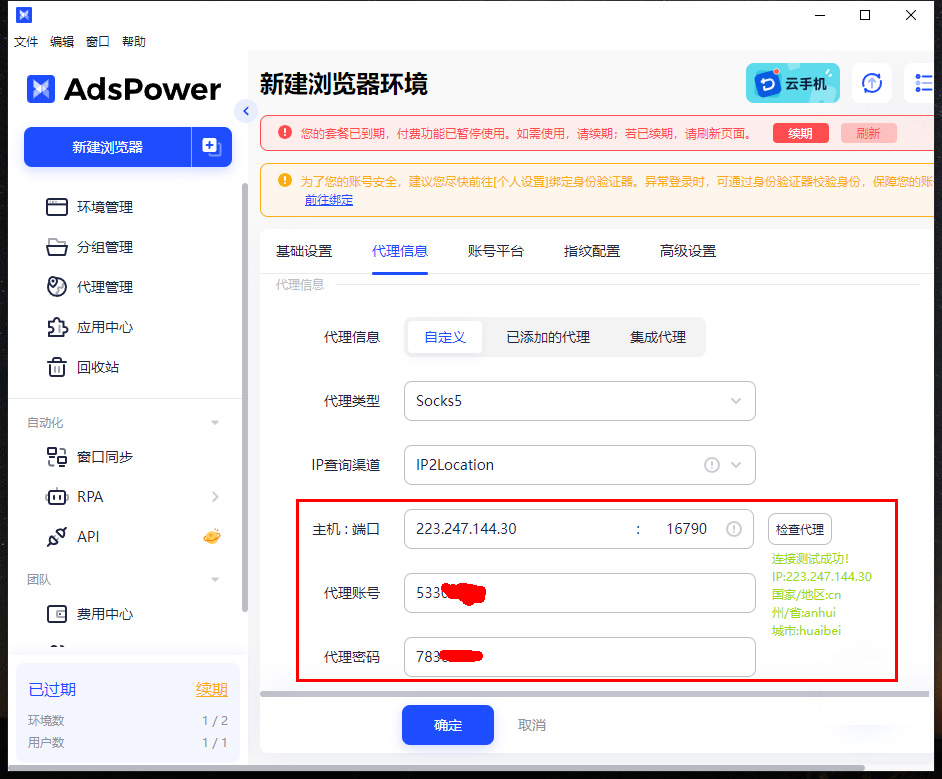Viewport: 942px width, 779px height.
Task: Open the 编辑 menu
Action: tap(62, 41)
